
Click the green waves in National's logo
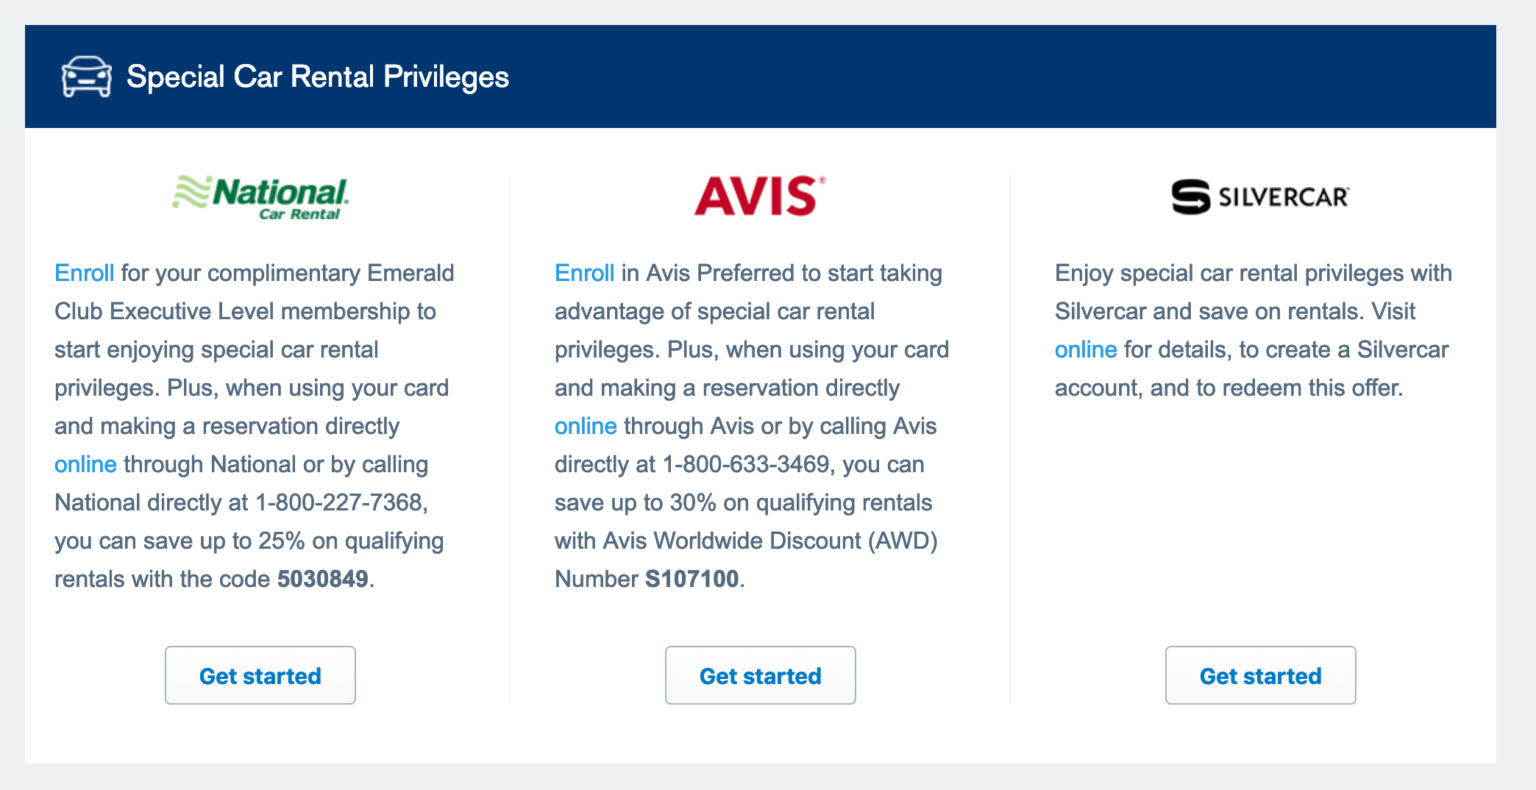point(191,189)
